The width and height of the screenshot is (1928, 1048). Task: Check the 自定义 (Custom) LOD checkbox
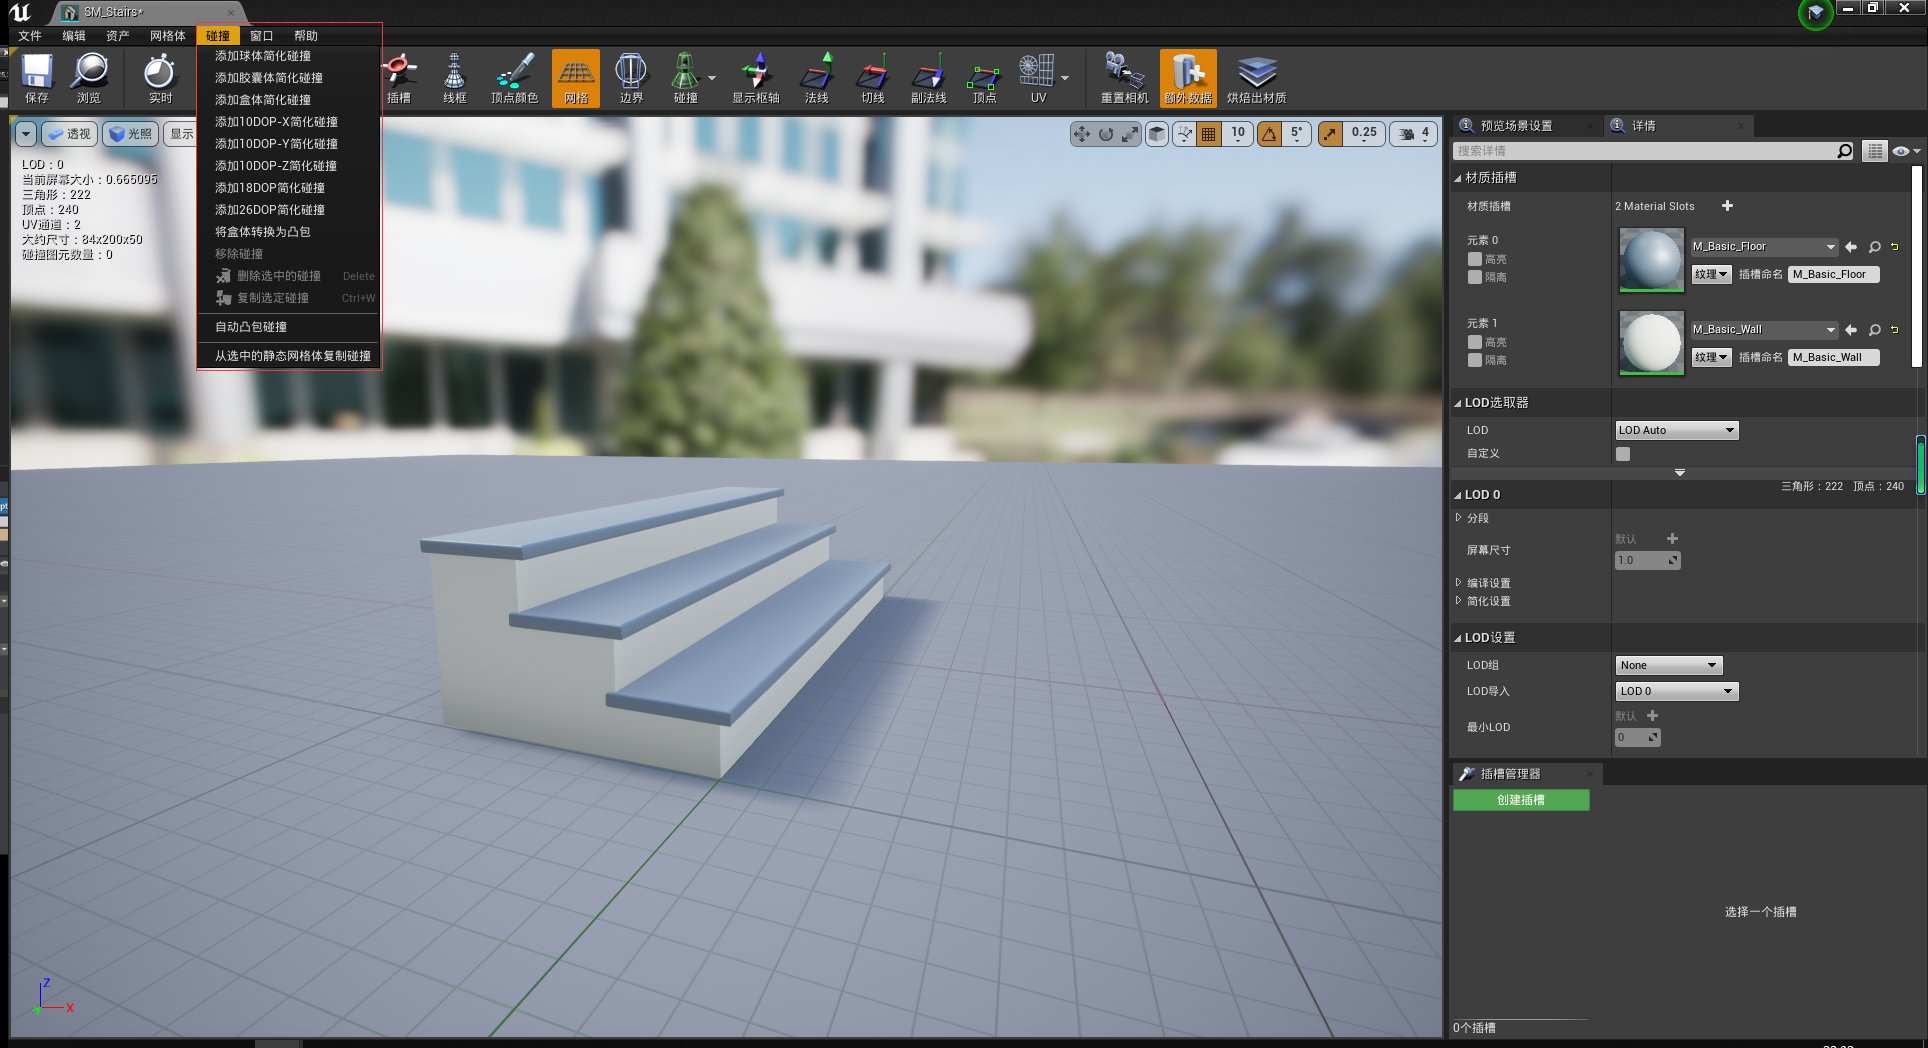[x=1623, y=454]
